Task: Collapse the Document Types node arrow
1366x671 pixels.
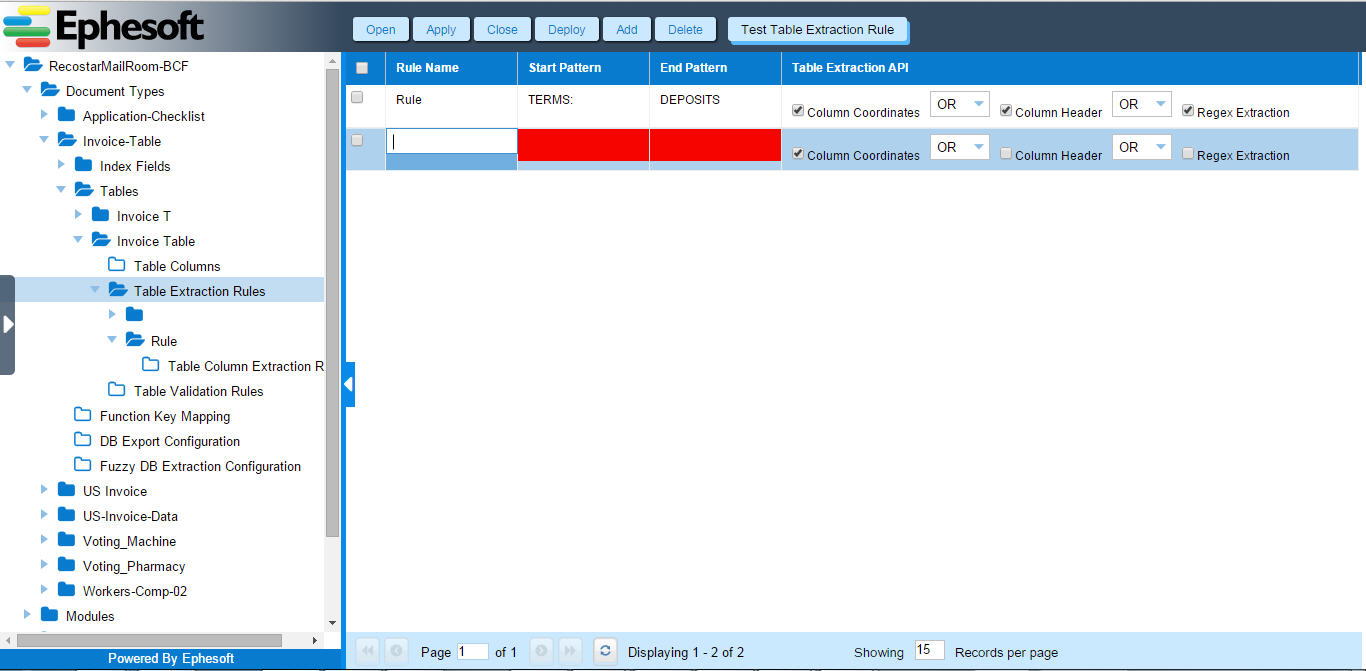Action: tap(27, 90)
